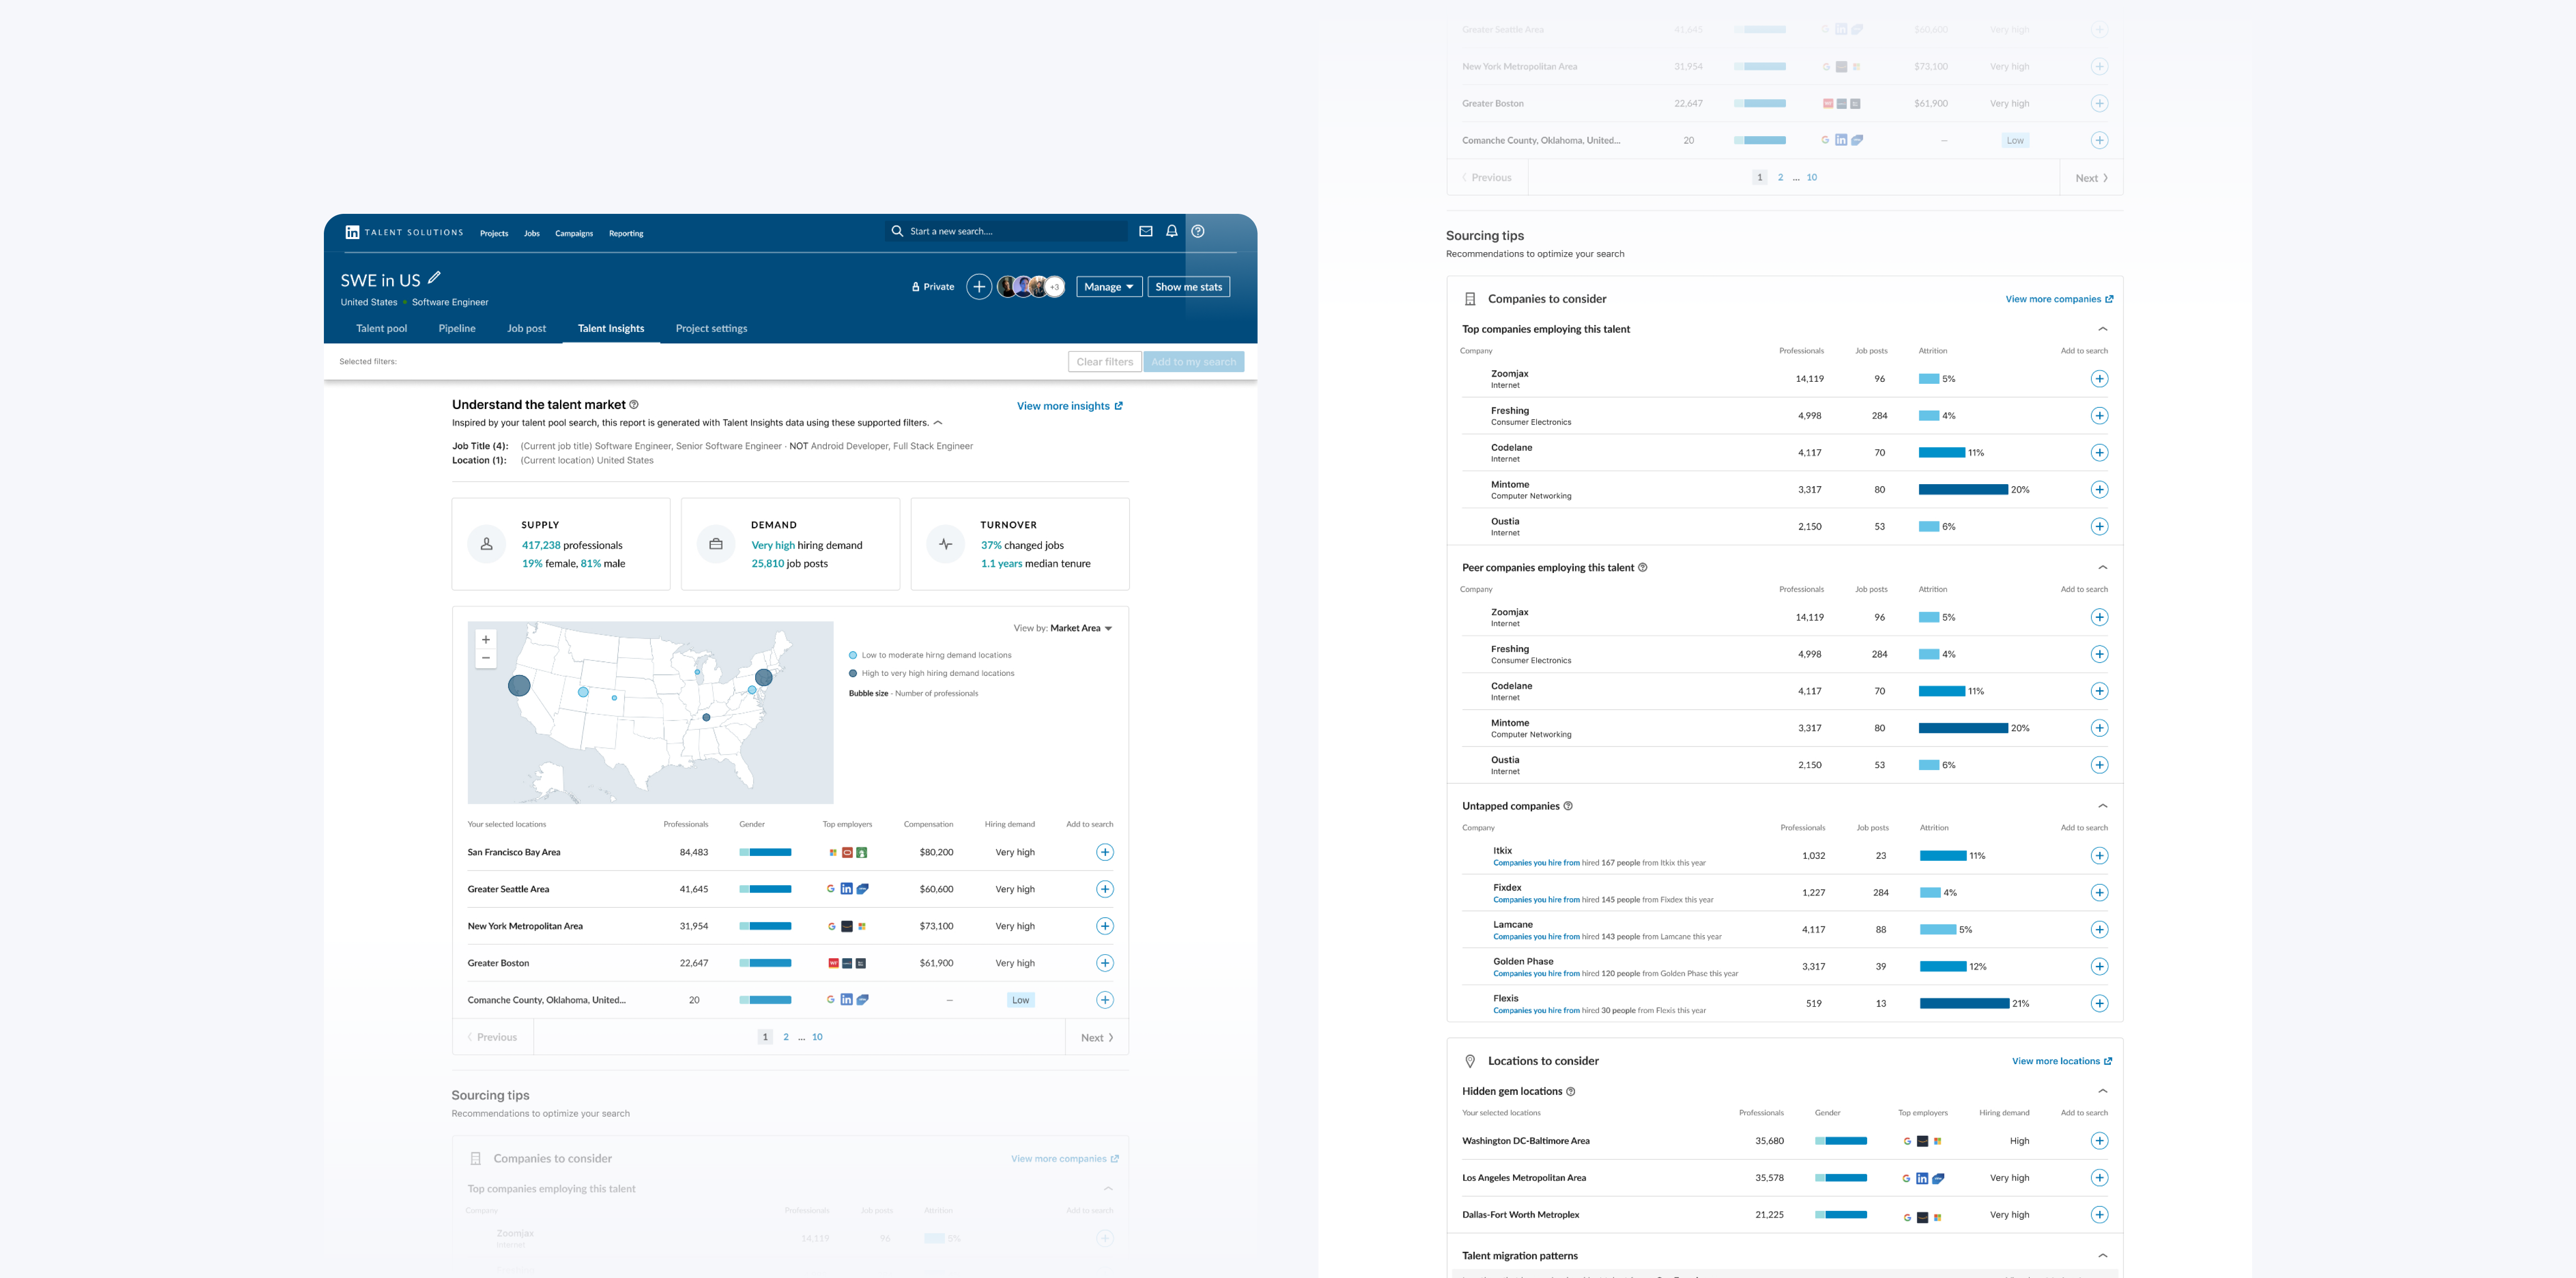Image resolution: width=2576 pixels, height=1278 pixels.
Task: Zoom out on the US map
Action: click(x=486, y=658)
